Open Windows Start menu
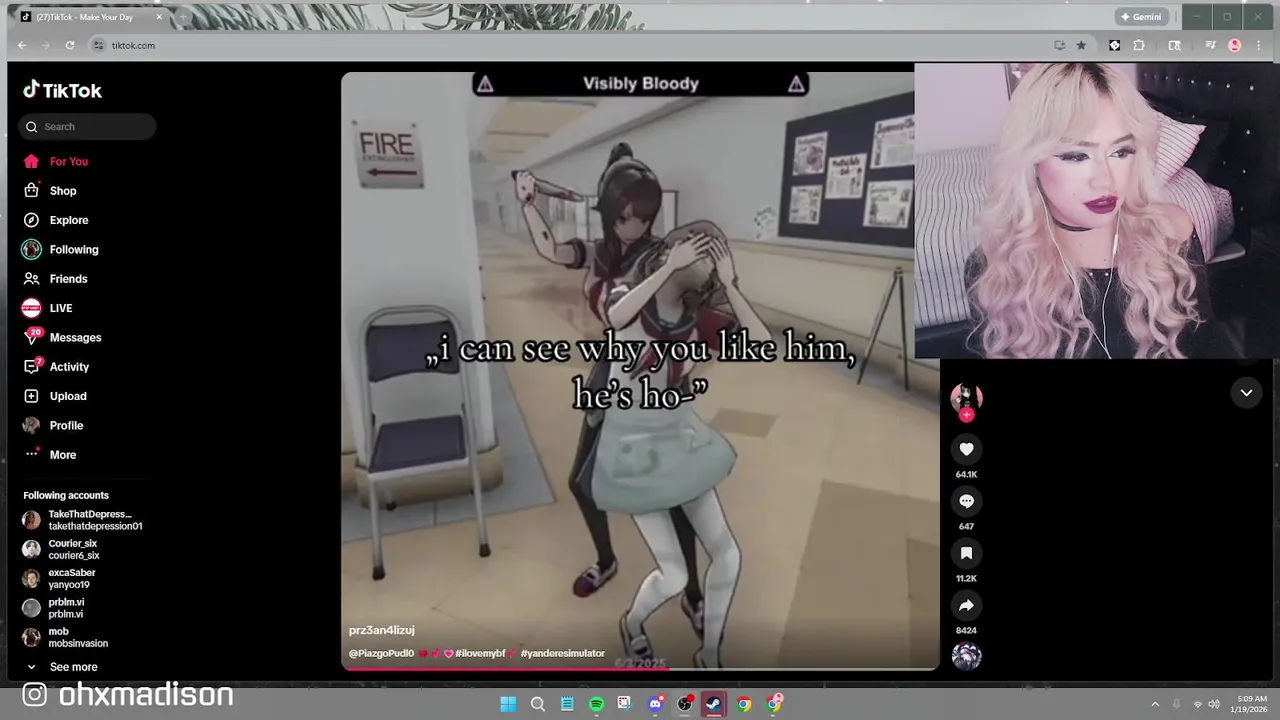 (x=508, y=704)
